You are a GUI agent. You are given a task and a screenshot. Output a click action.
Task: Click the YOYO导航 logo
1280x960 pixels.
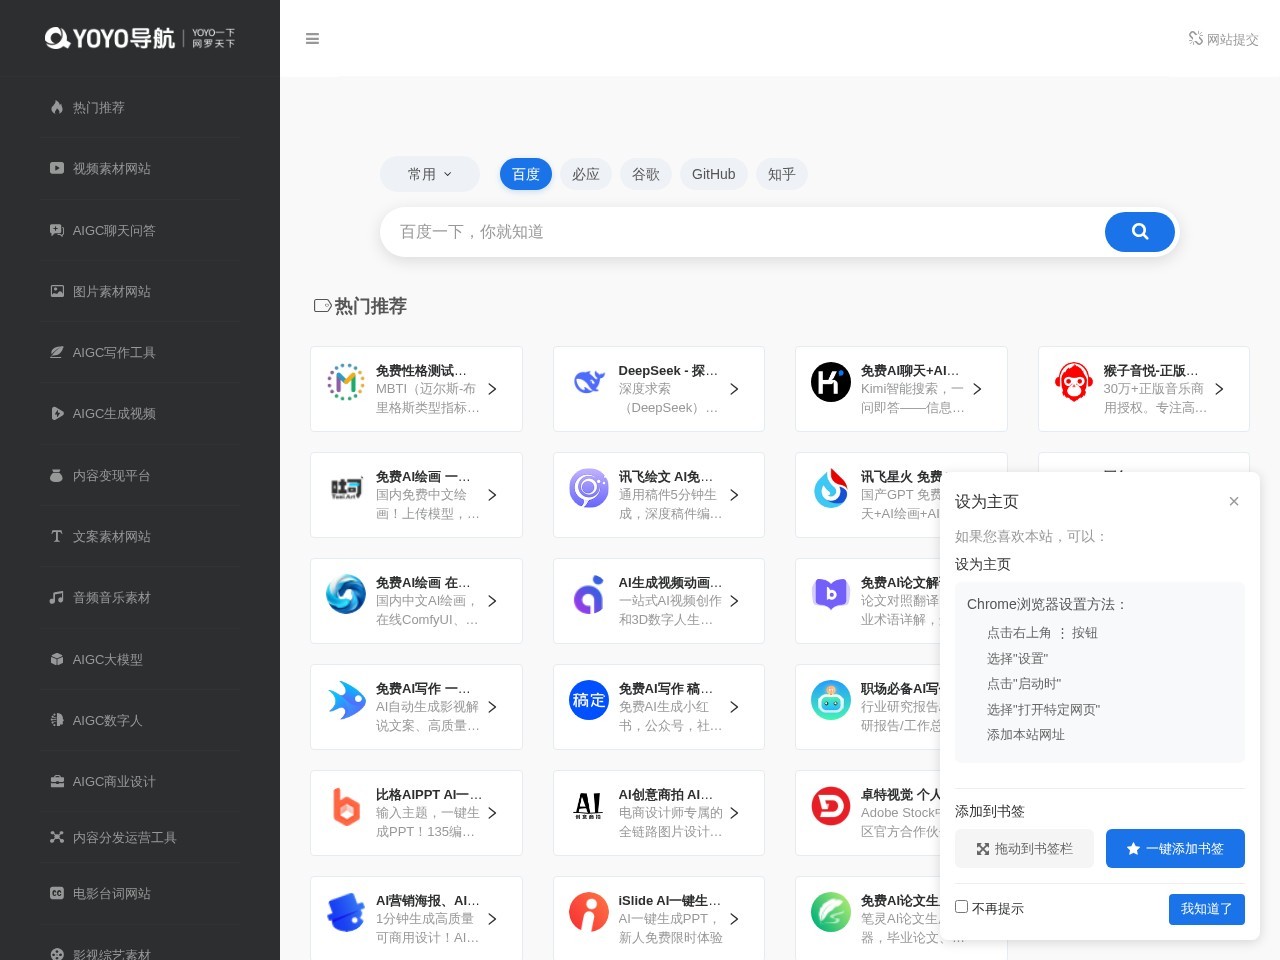point(140,38)
